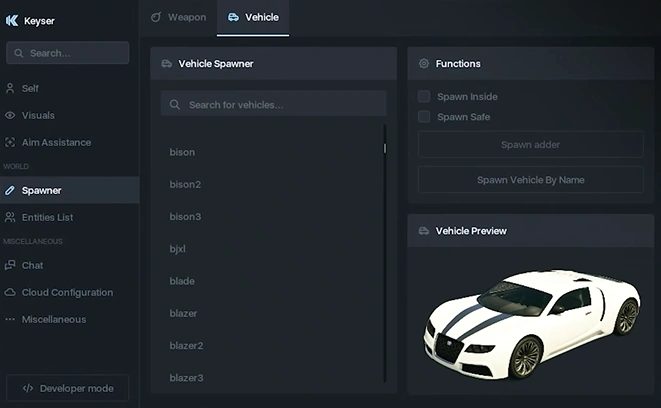This screenshot has height=408, width=661.
Task: Select the bison3 vehicle entry
Action: tap(185, 217)
